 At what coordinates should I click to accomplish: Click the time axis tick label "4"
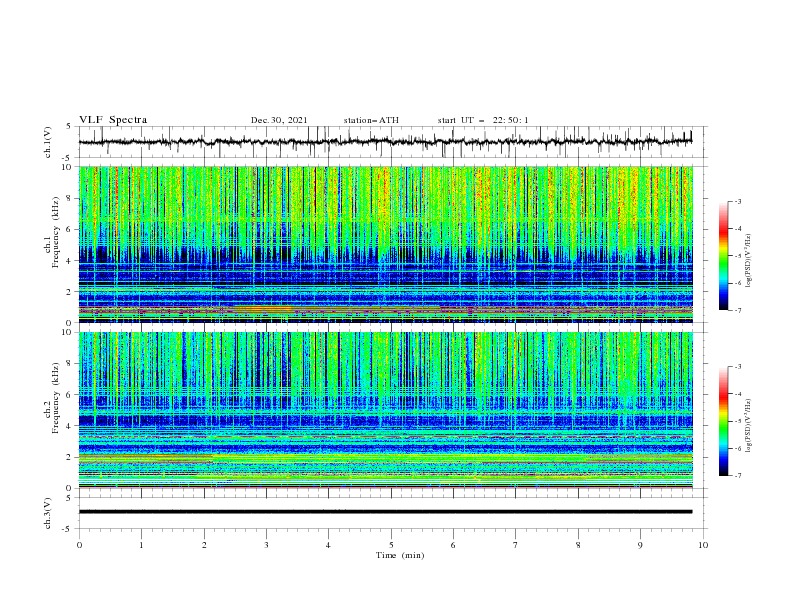click(x=328, y=545)
